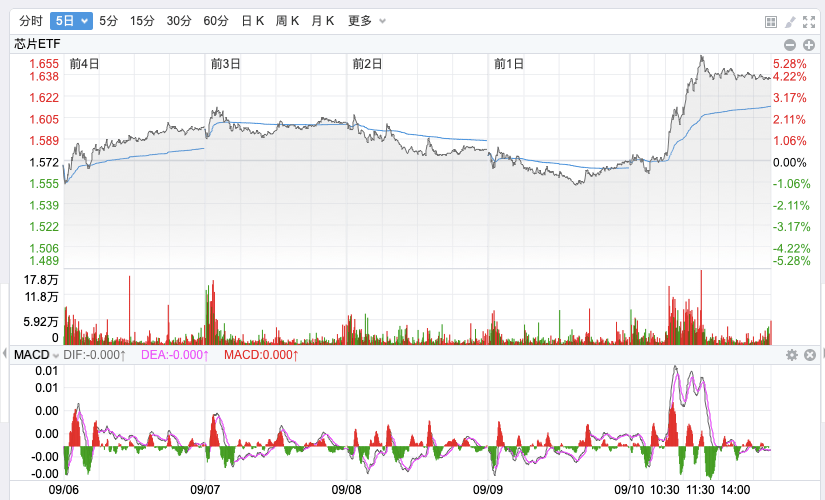Open the 更多 dropdown menu
The image size is (825, 500).
click(x=367, y=21)
